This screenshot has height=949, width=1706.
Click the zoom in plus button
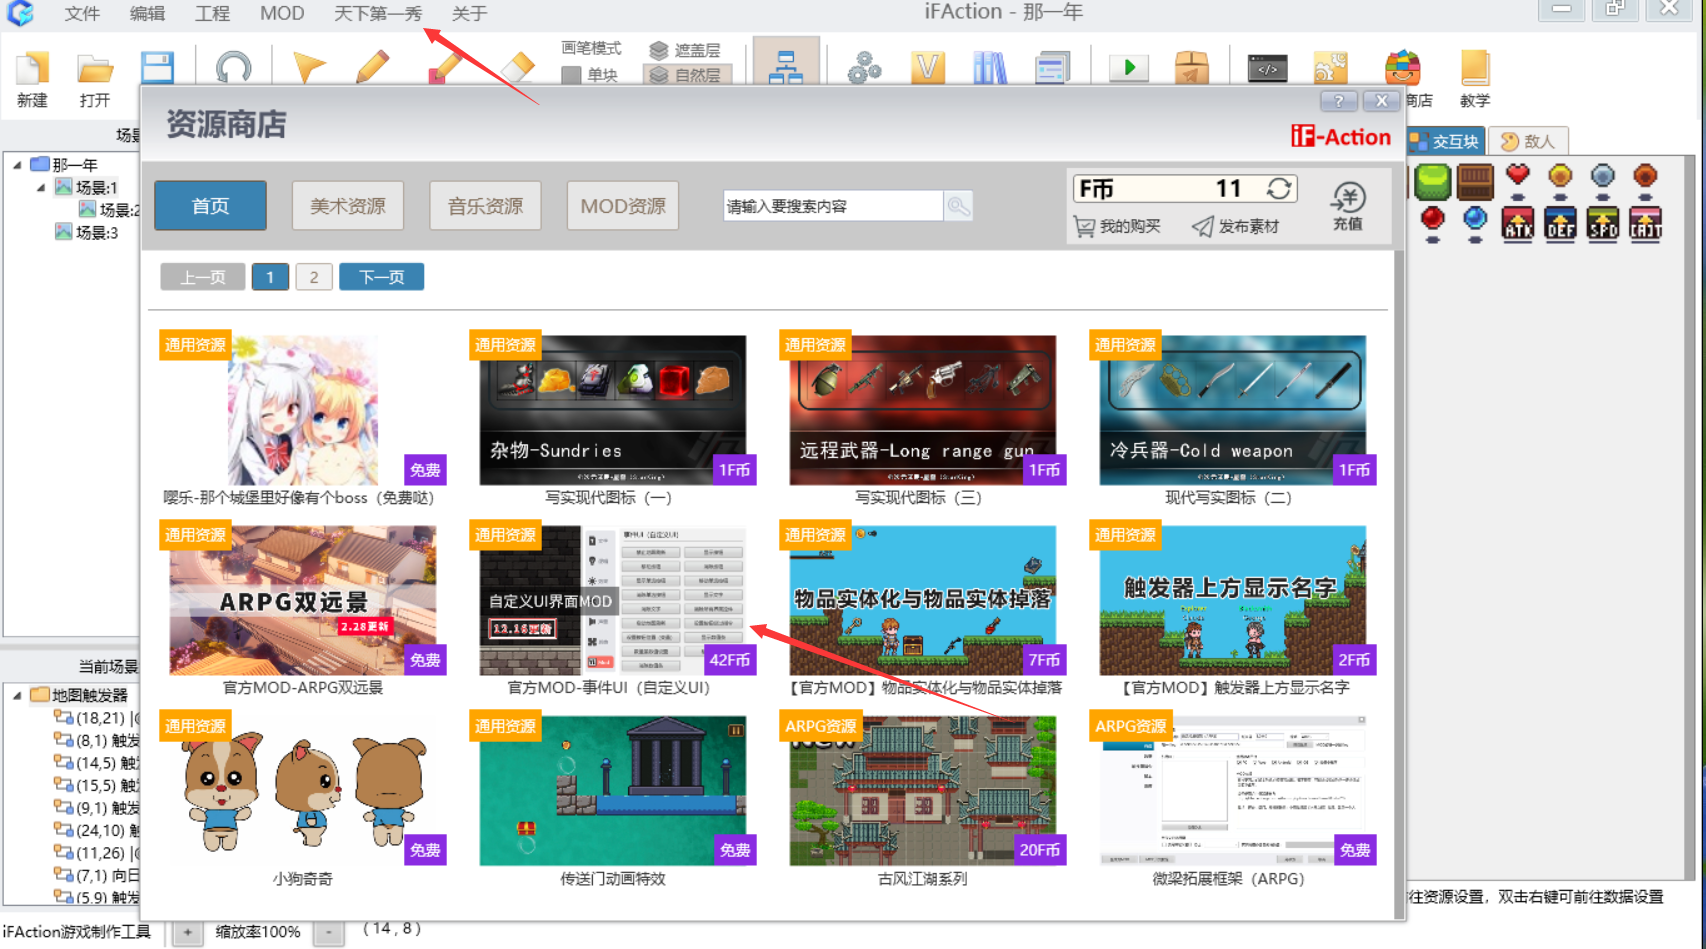187,933
